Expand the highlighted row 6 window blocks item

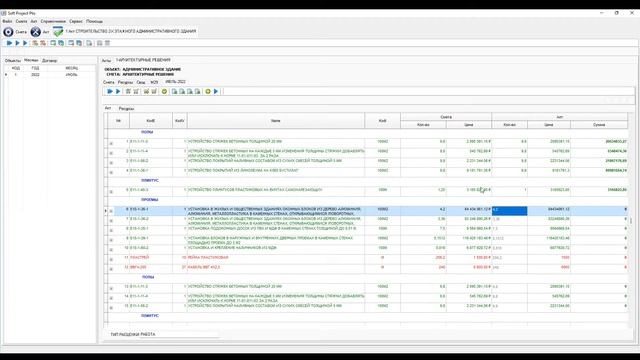click(111, 211)
